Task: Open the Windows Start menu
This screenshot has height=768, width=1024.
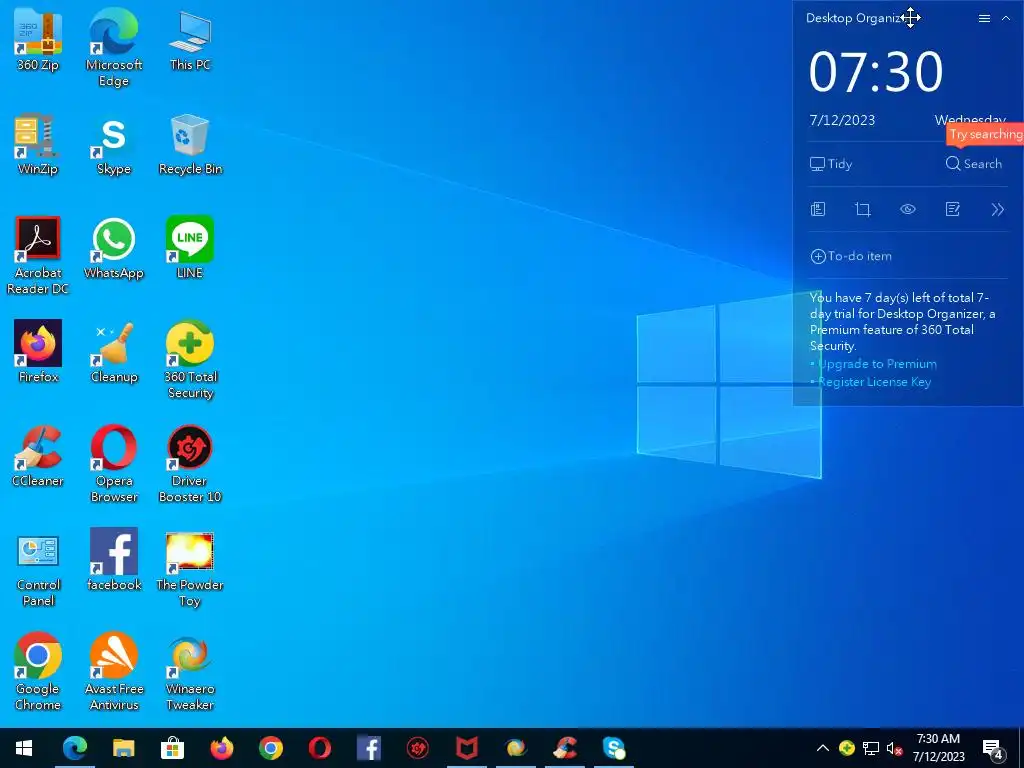Action: tap(24, 748)
